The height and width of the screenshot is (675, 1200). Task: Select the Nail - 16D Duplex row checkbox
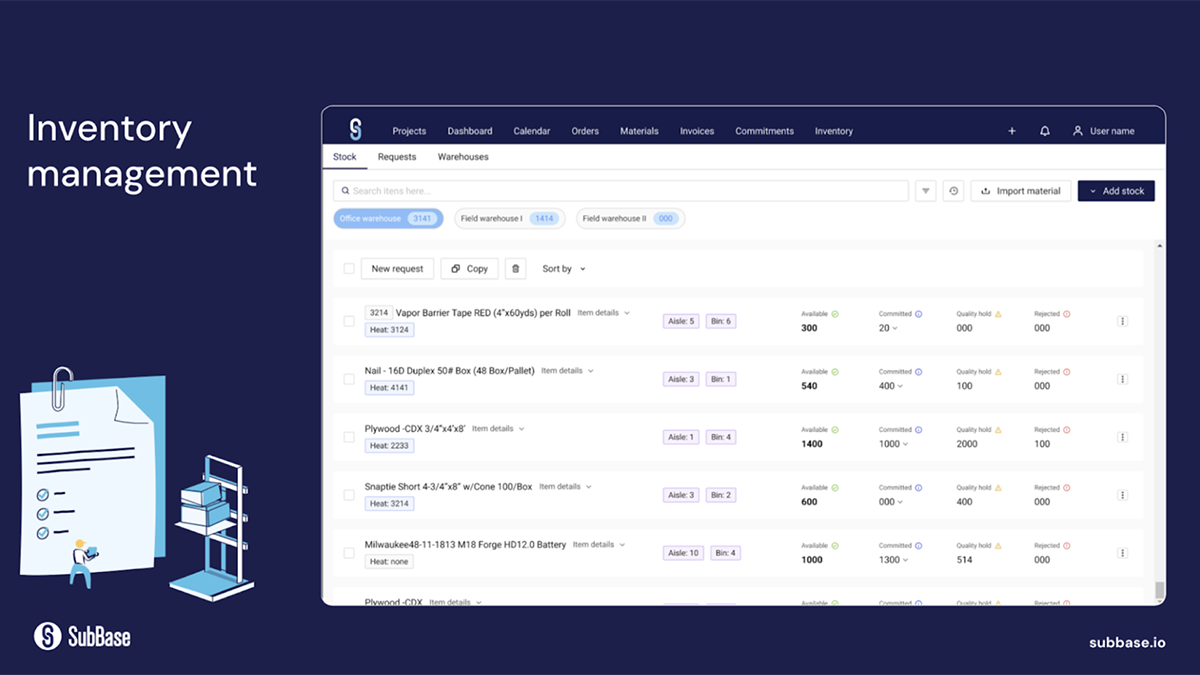pyautogui.click(x=349, y=379)
